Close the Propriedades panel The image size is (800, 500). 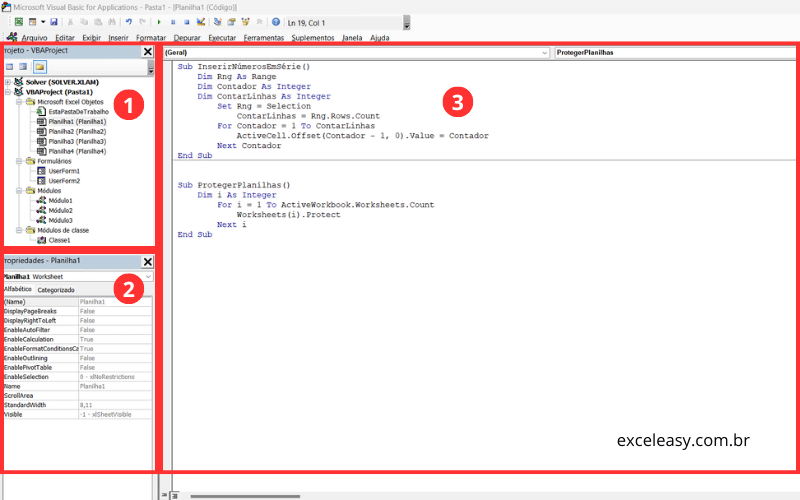coord(148,262)
